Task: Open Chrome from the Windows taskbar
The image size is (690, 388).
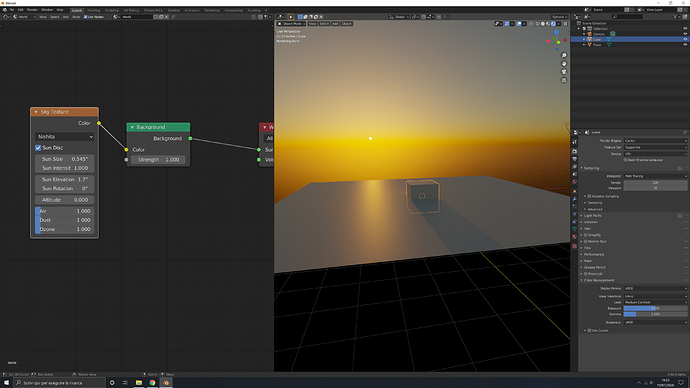Action: 152,383
